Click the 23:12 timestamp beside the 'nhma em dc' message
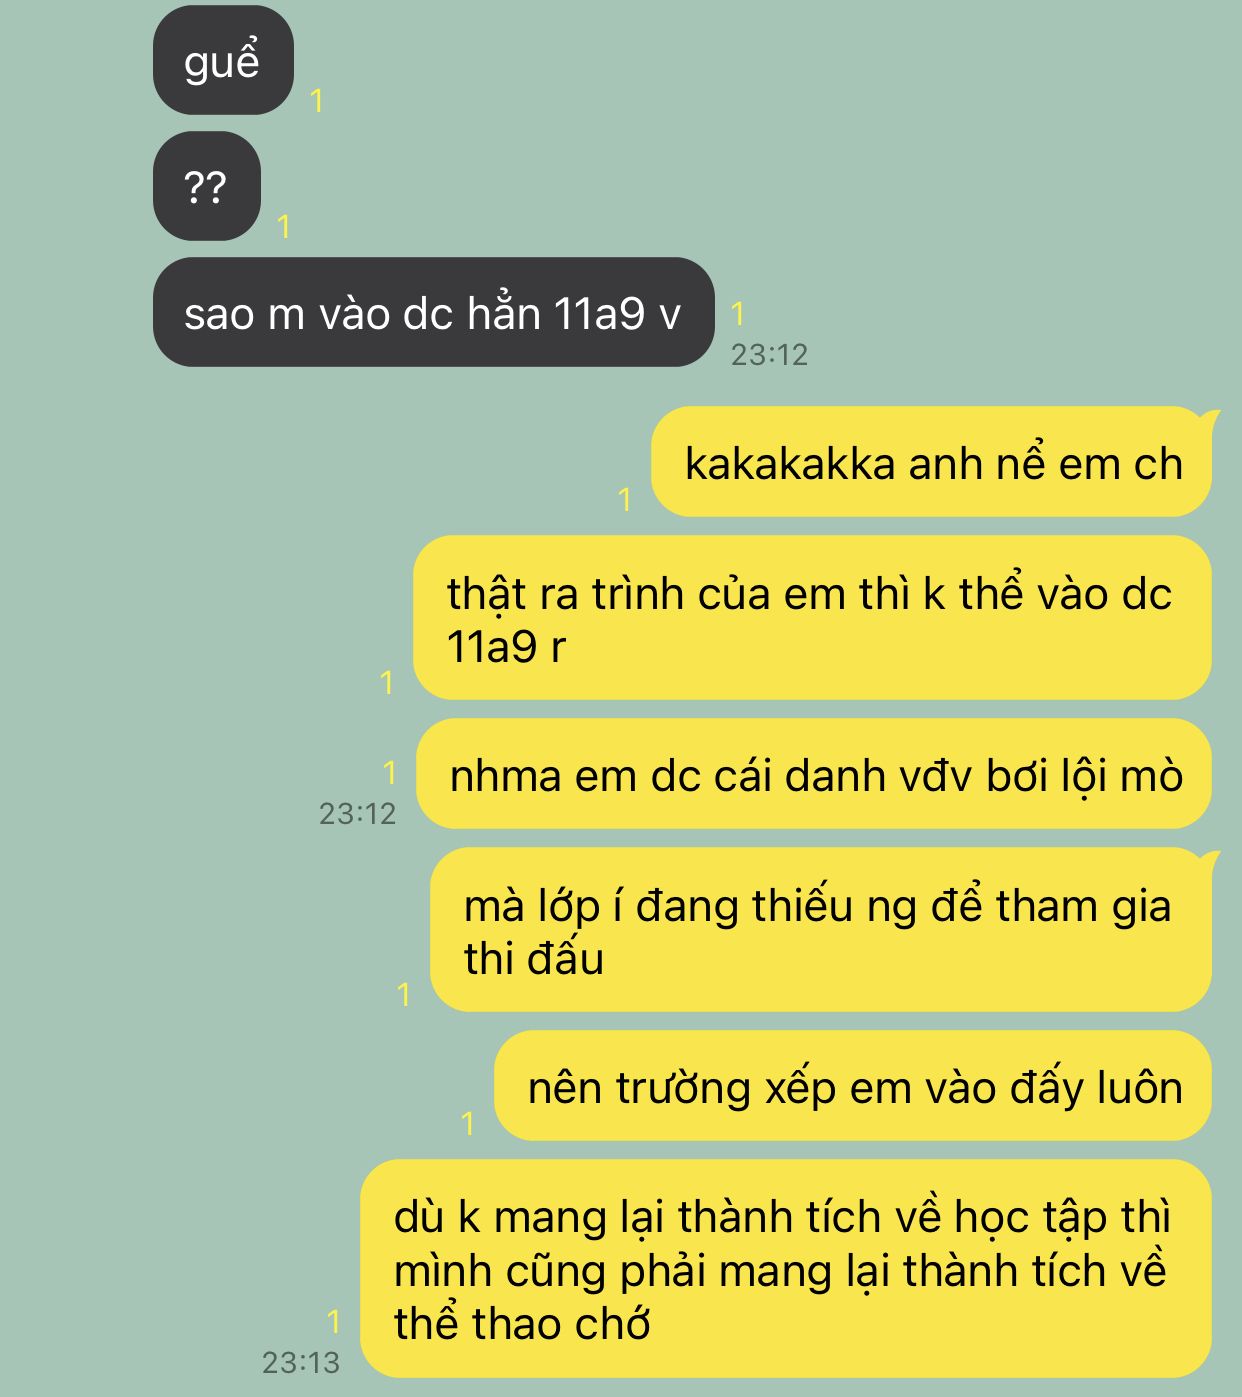The height and width of the screenshot is (1397, 1242). click(x=357, y=814)
